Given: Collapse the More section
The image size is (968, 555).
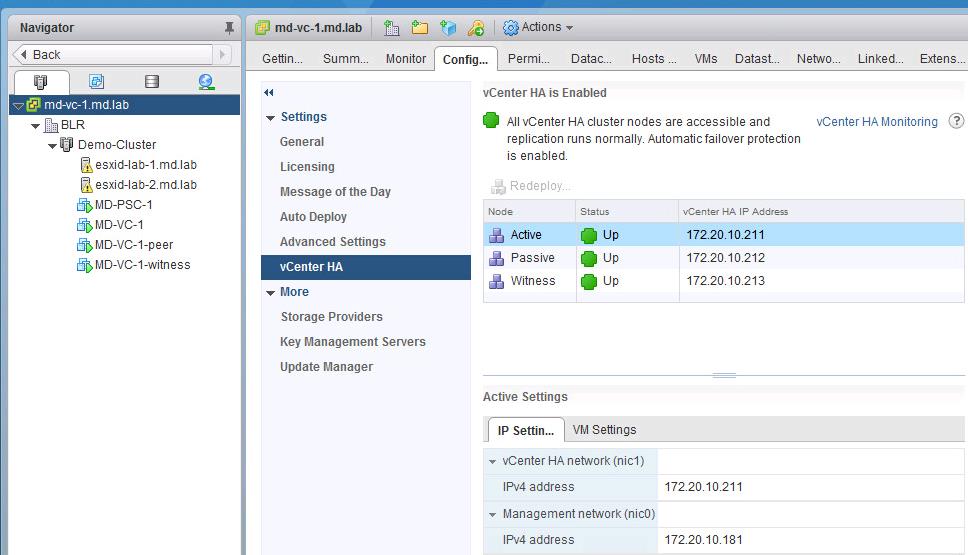Looking at the screenshot, I should tap(270, 293).
